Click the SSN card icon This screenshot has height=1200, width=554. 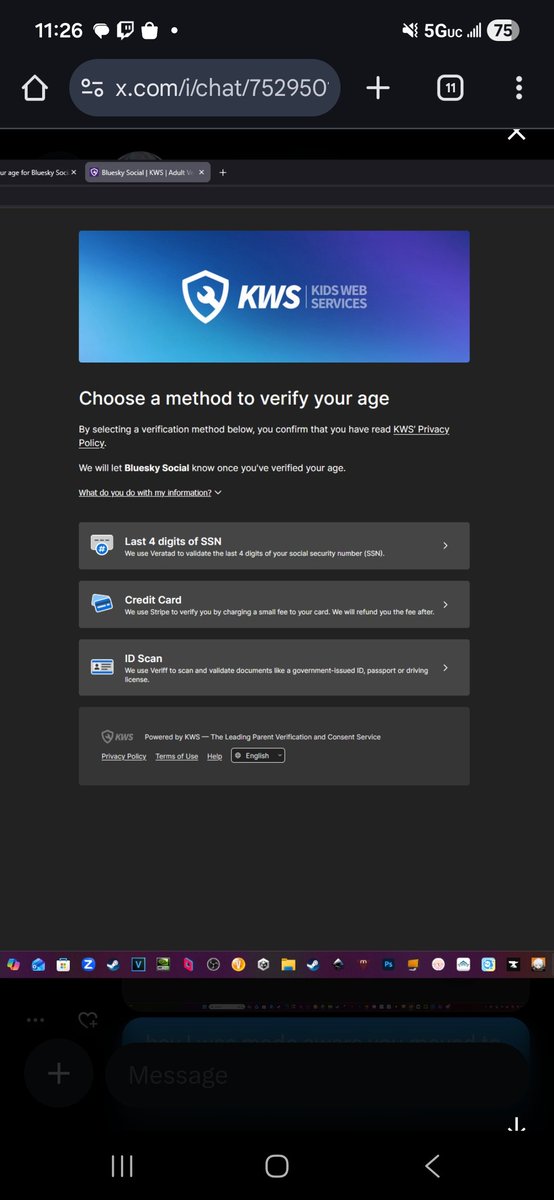[x=102, y=546]
